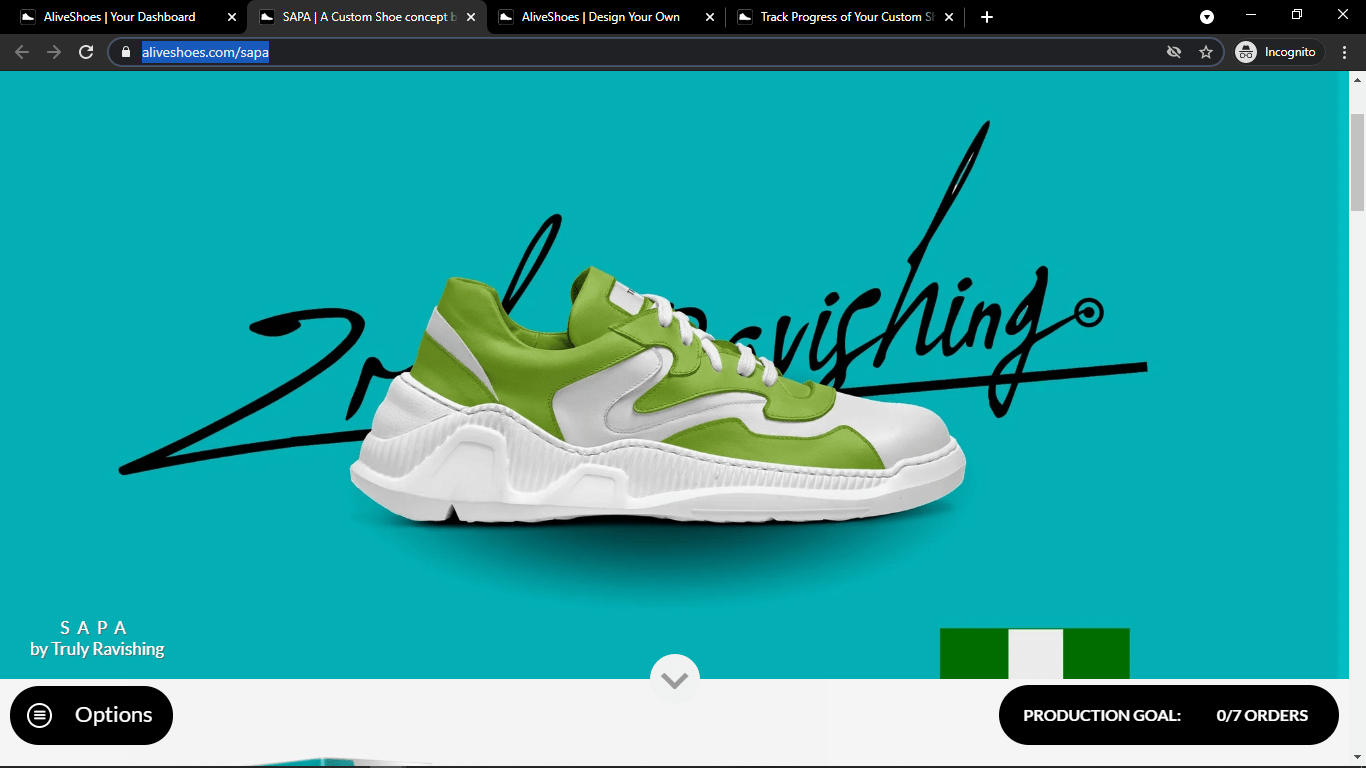
Task: Switch to the Track Progress tab
Action: pos(840,17)
